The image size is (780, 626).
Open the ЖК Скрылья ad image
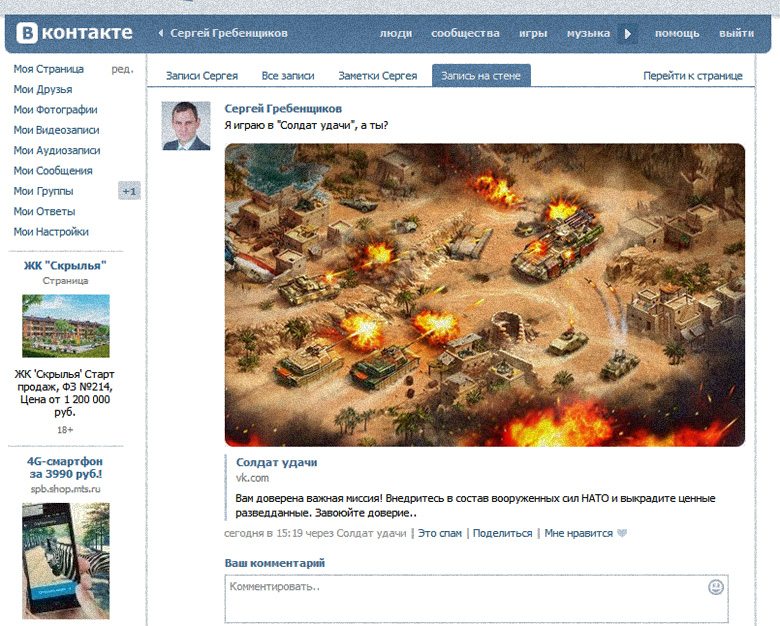pos(66,326)
